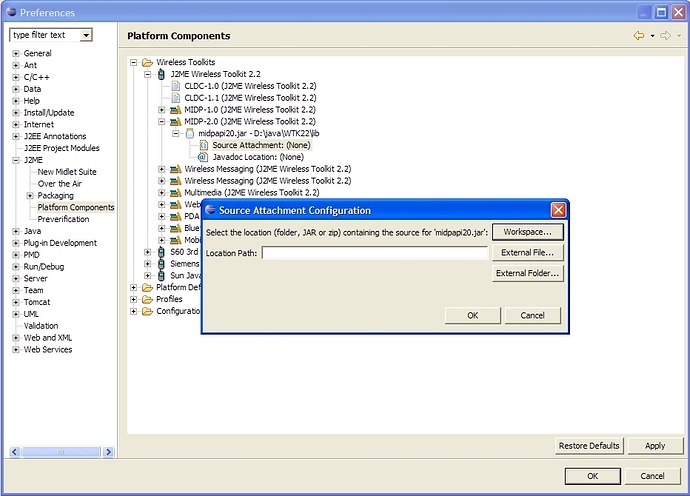
Task: Click the Location Path input field
Action: [375, 253]
